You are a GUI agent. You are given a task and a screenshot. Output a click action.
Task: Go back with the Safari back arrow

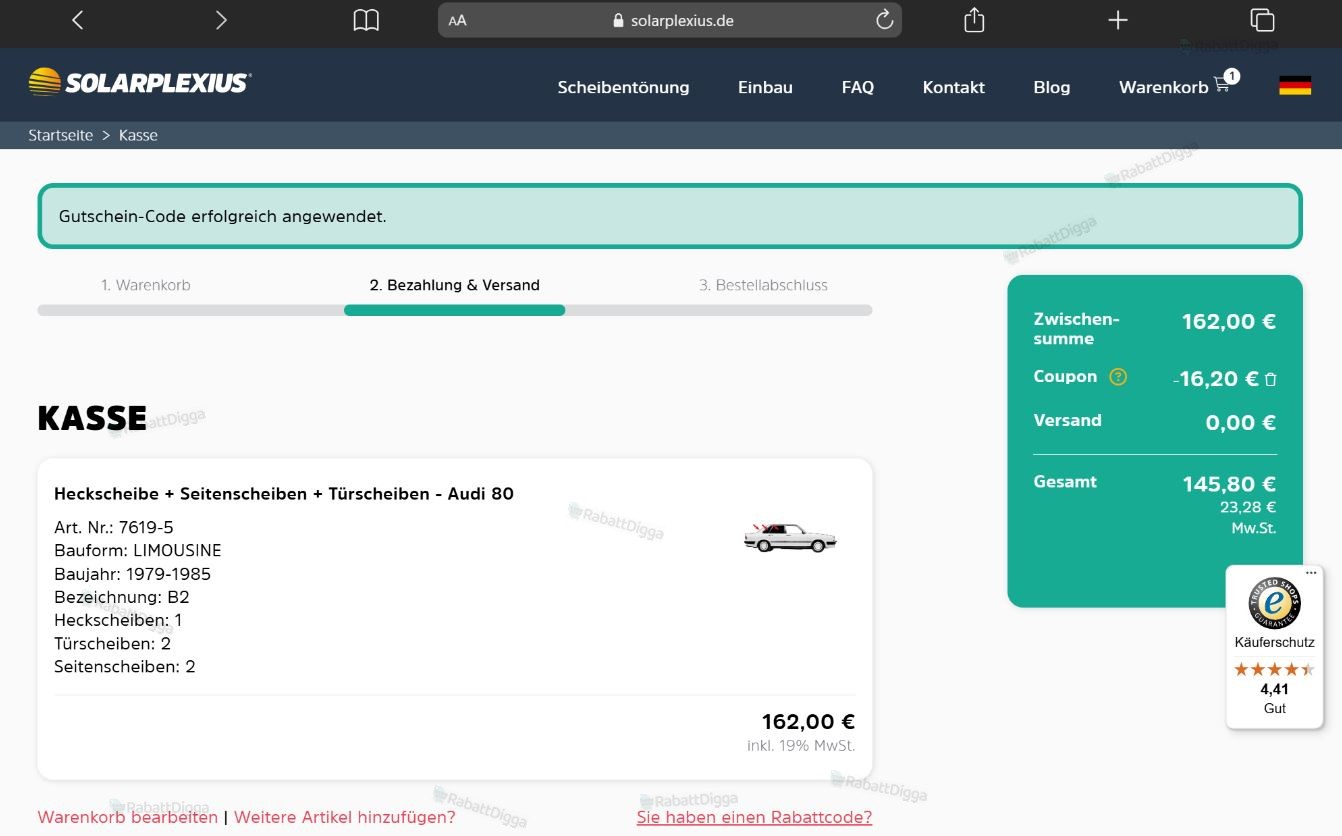(78, 20)
